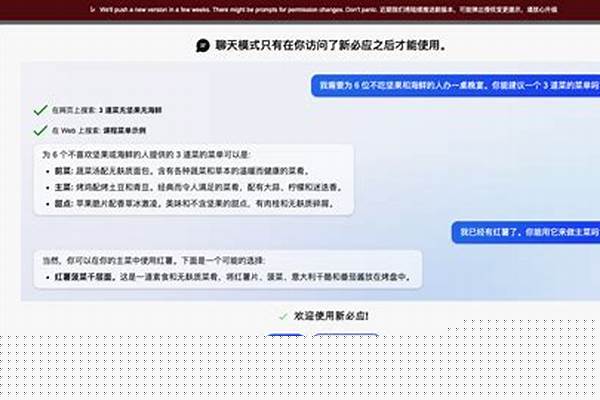Viewport: 600px width, 400px height.
Task: Click the arrow icon in the dark red banner
Action: pos(93,9)
